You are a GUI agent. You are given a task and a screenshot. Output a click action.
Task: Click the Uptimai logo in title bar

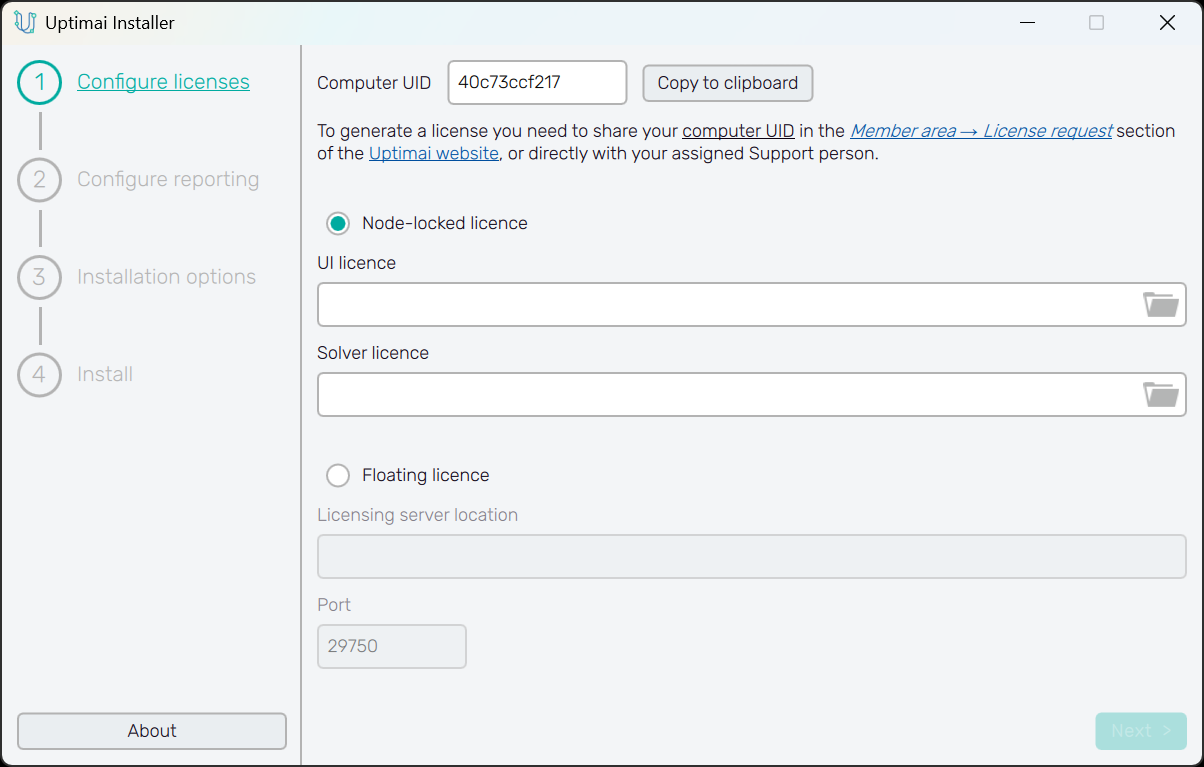click(x=25, y=22)
